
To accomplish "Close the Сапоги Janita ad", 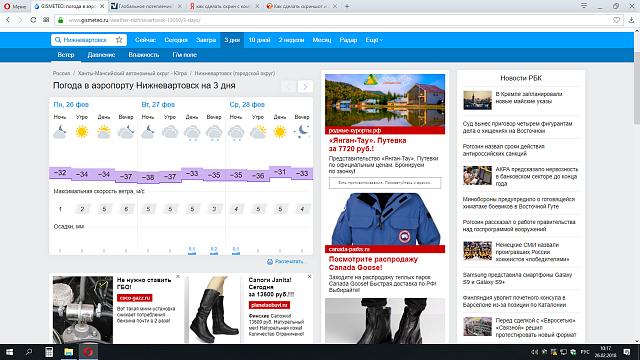I will pyautogui.click(x=309, y=277).
